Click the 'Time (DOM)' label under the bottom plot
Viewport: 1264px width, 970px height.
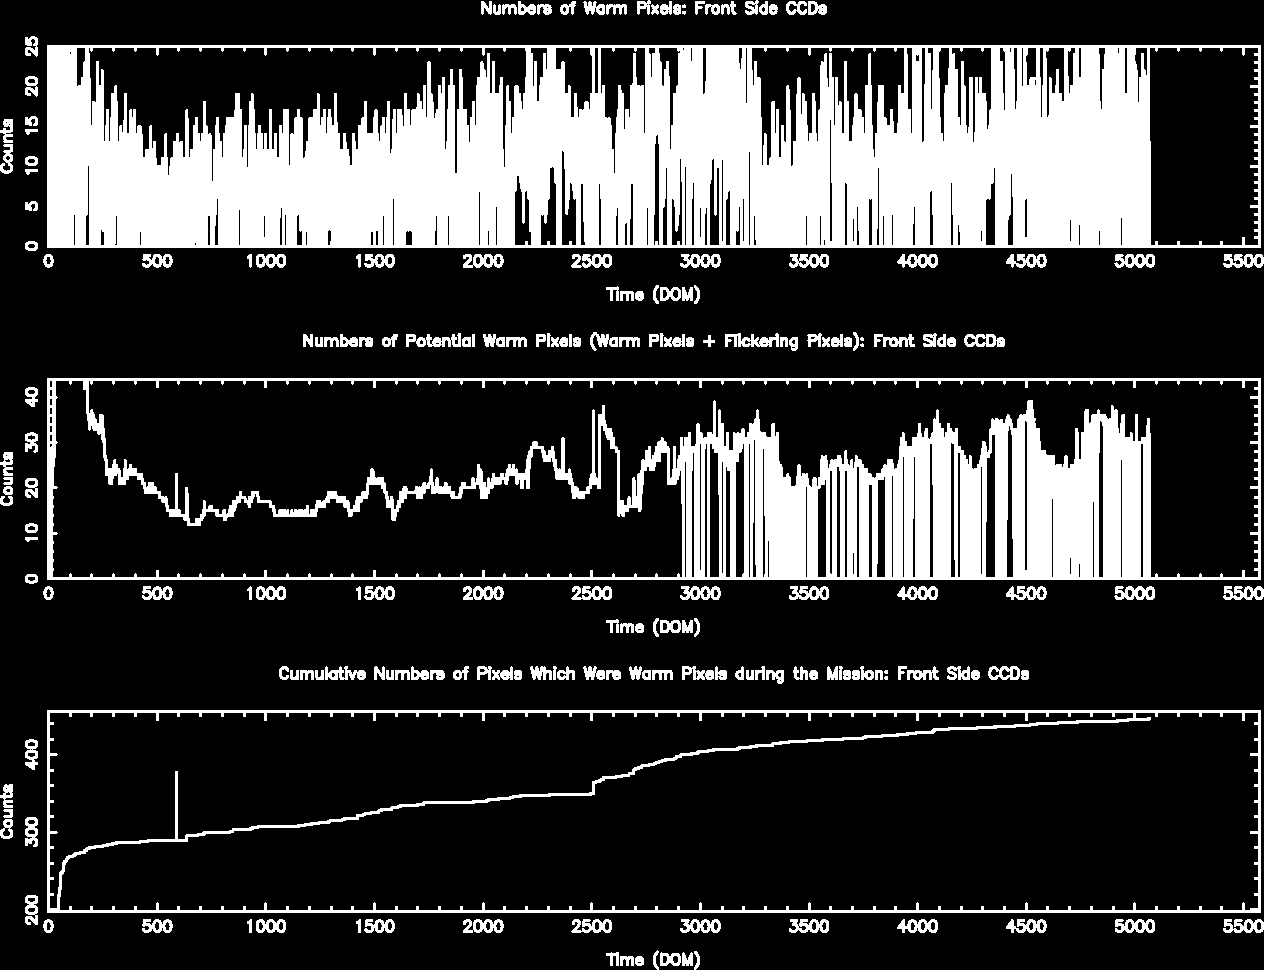pos(653,960)
